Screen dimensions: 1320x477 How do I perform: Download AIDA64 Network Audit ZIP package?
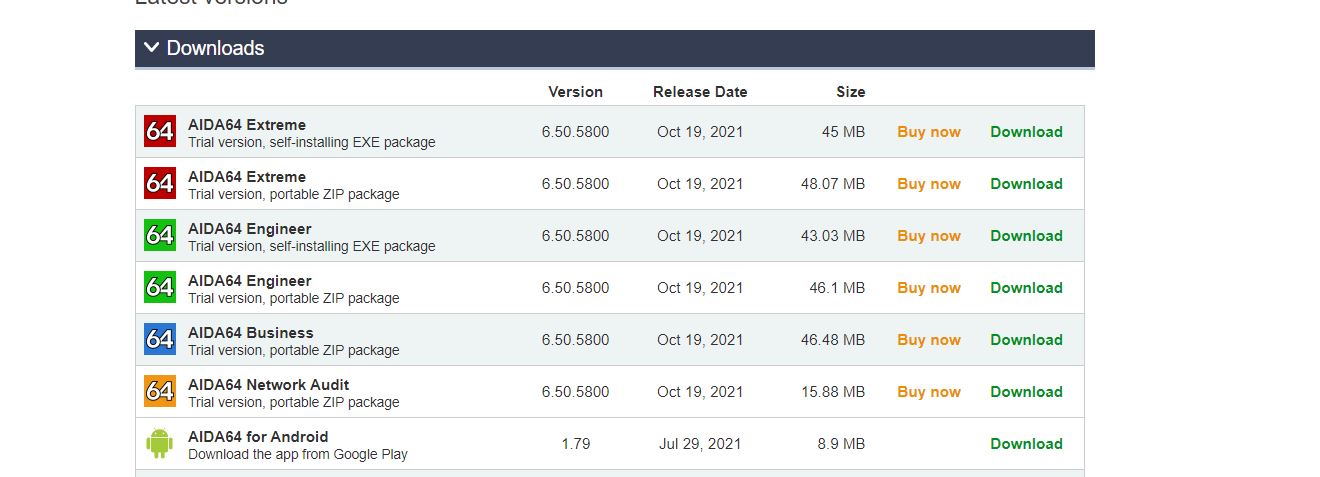tap(1026, 392)
